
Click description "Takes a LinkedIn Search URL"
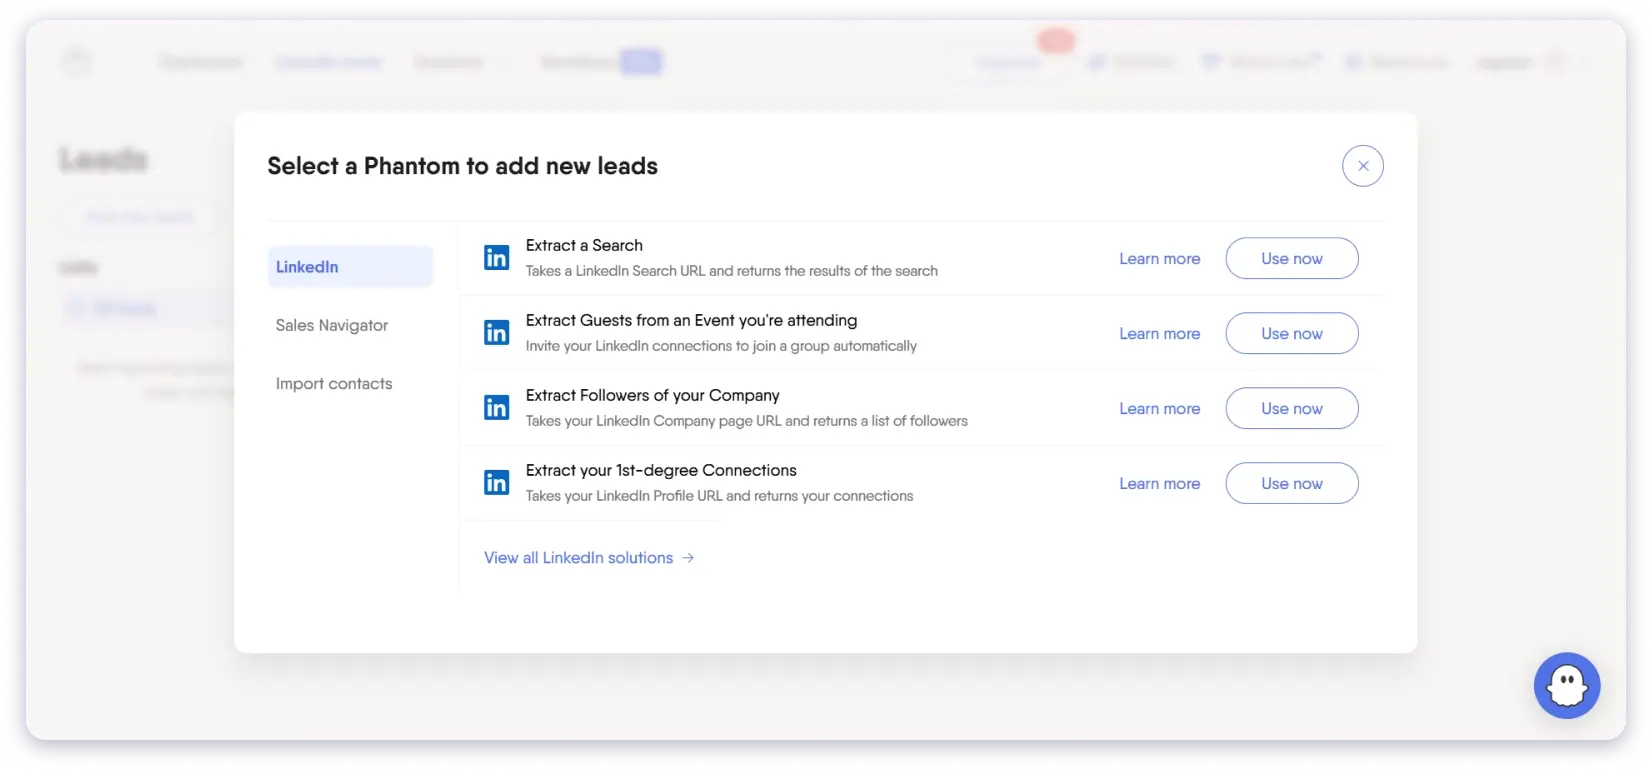click(x=732, y=271)
